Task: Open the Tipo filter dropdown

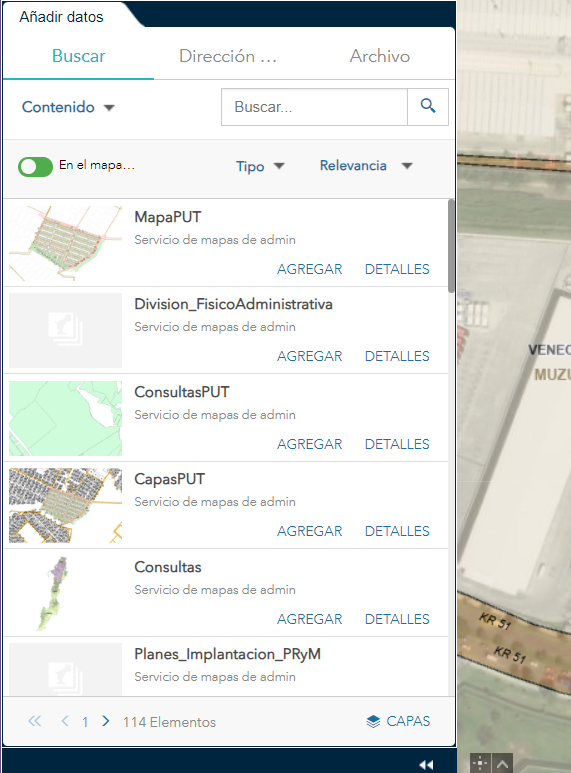Action: [x=260, y=166]
